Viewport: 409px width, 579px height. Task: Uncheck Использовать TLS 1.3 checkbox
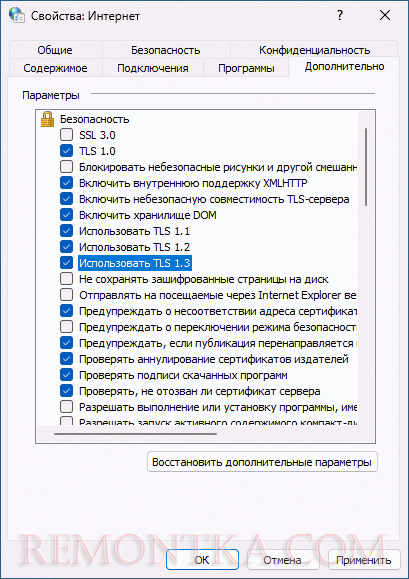coord(66,263)
